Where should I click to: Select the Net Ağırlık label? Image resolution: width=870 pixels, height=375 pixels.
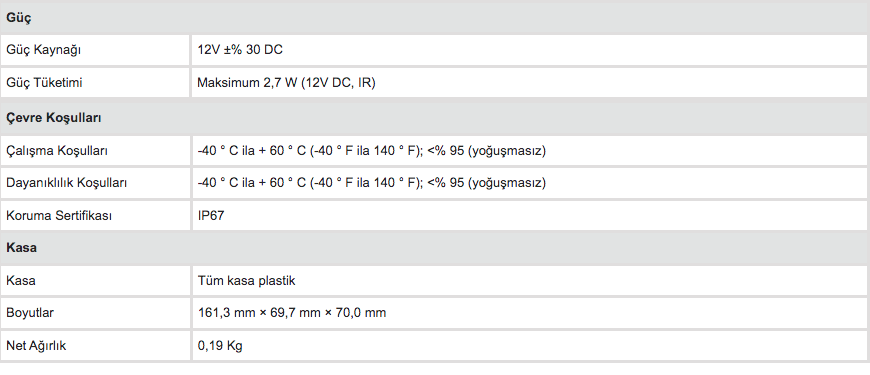36,346
